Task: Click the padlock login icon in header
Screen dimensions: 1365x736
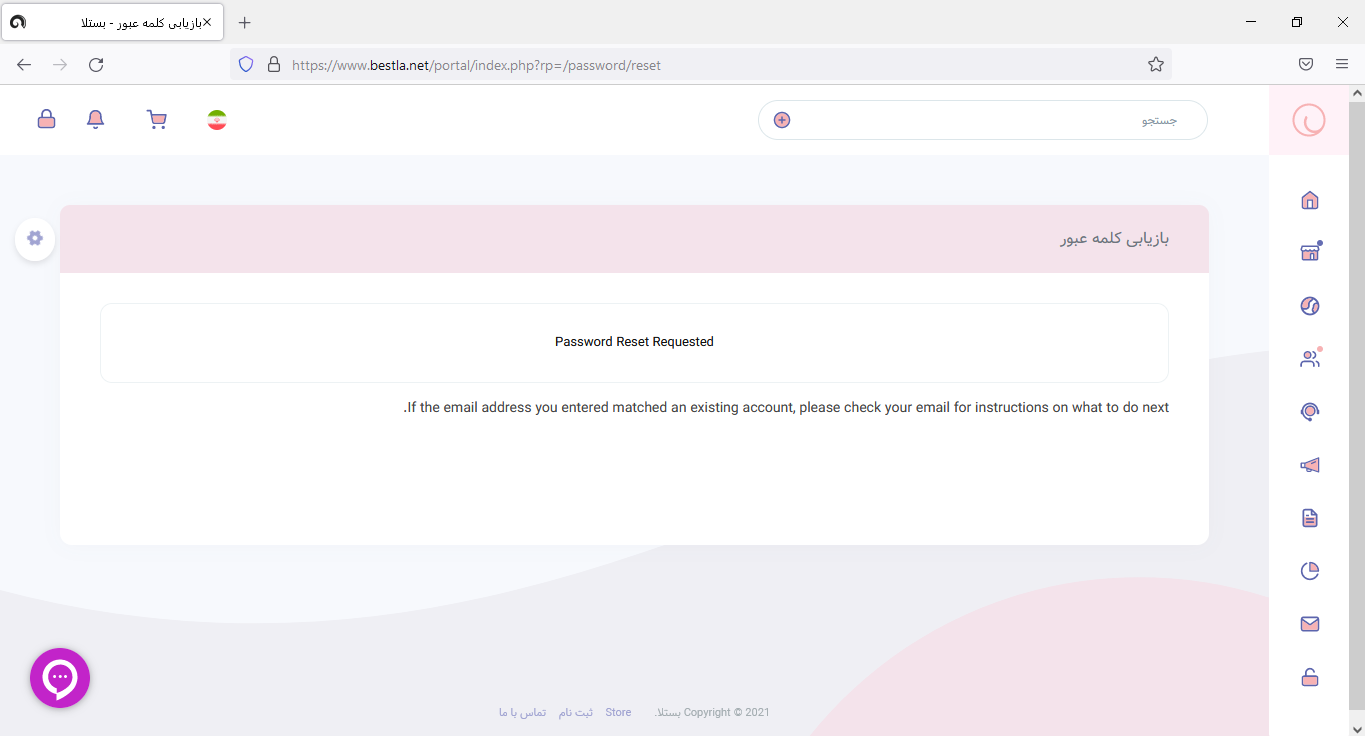Action: [46, 119]
